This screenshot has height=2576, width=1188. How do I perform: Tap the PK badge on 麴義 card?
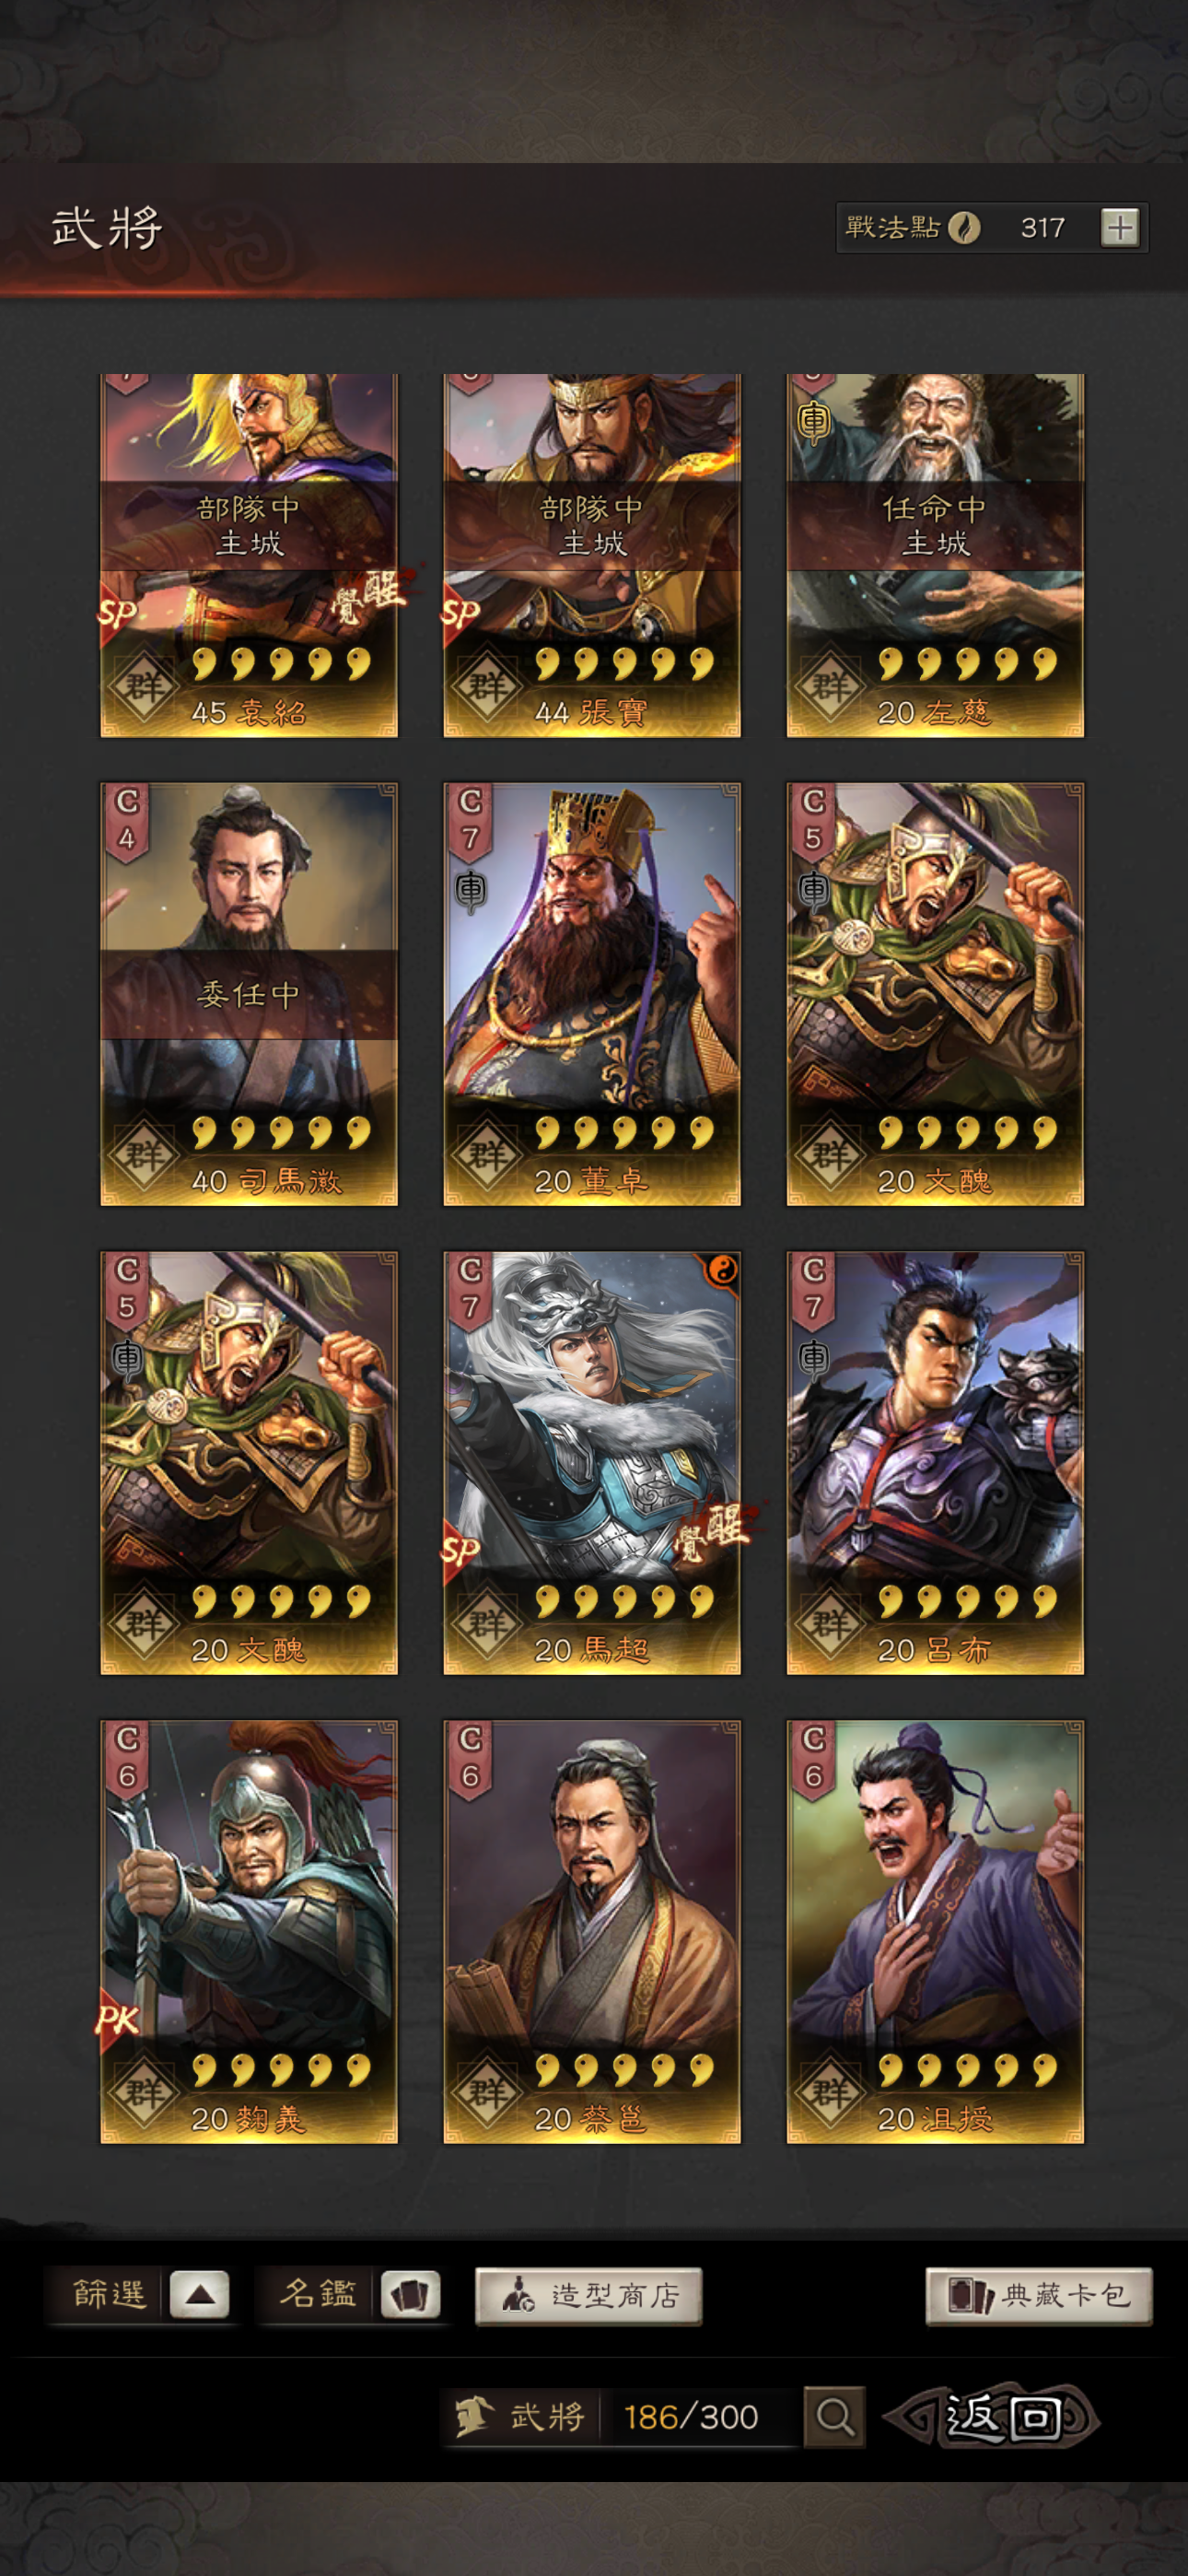[x=118, y=2021]
